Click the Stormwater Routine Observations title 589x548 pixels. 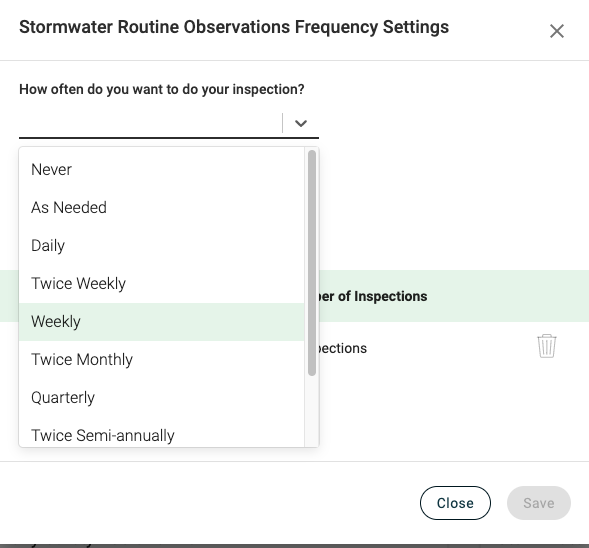coord(234,27)
